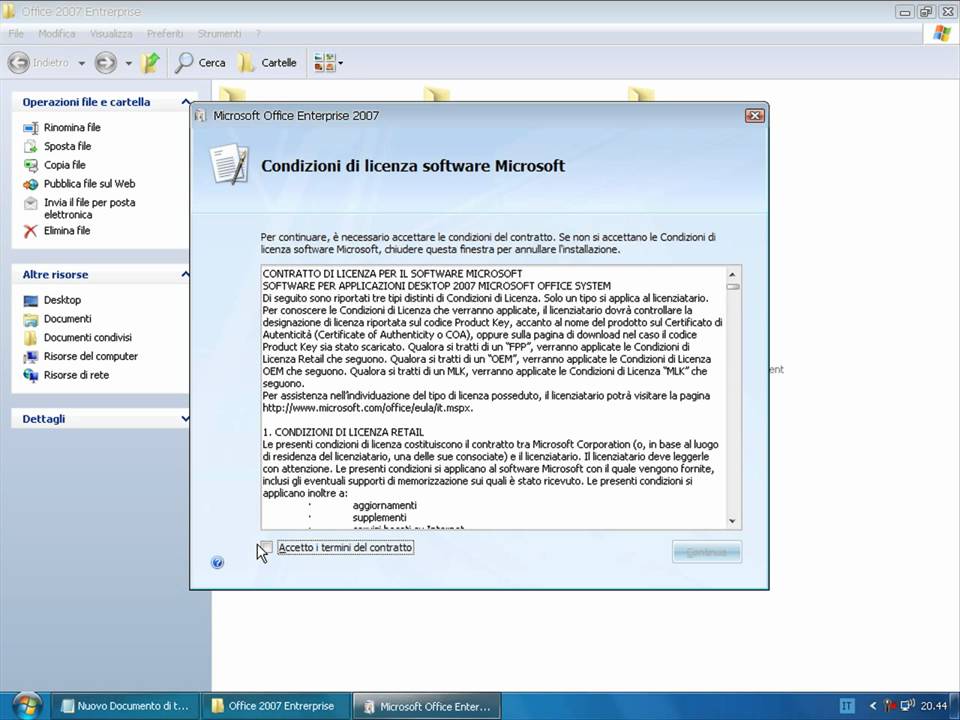Open Risorse del computer link
The height and width of the screenshot is (720, 960).
tap(91, 356)
